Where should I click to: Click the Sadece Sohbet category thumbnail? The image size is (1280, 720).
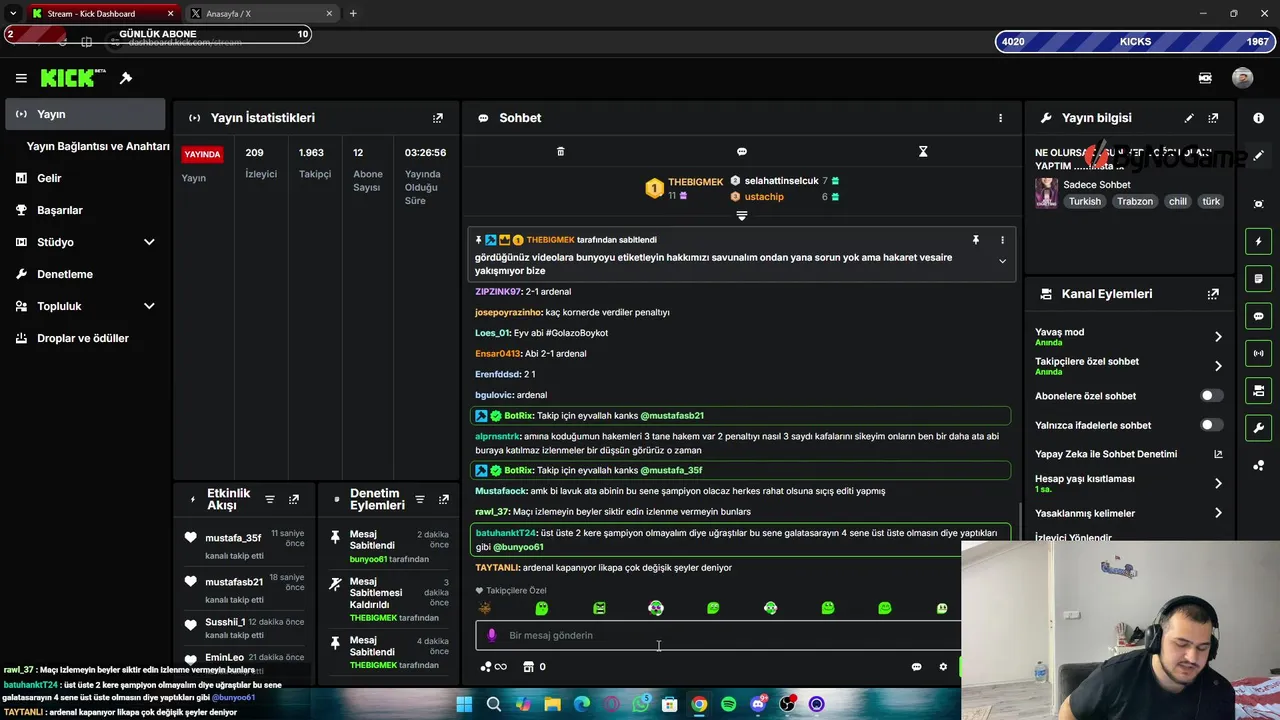(x=1046, y=193)
